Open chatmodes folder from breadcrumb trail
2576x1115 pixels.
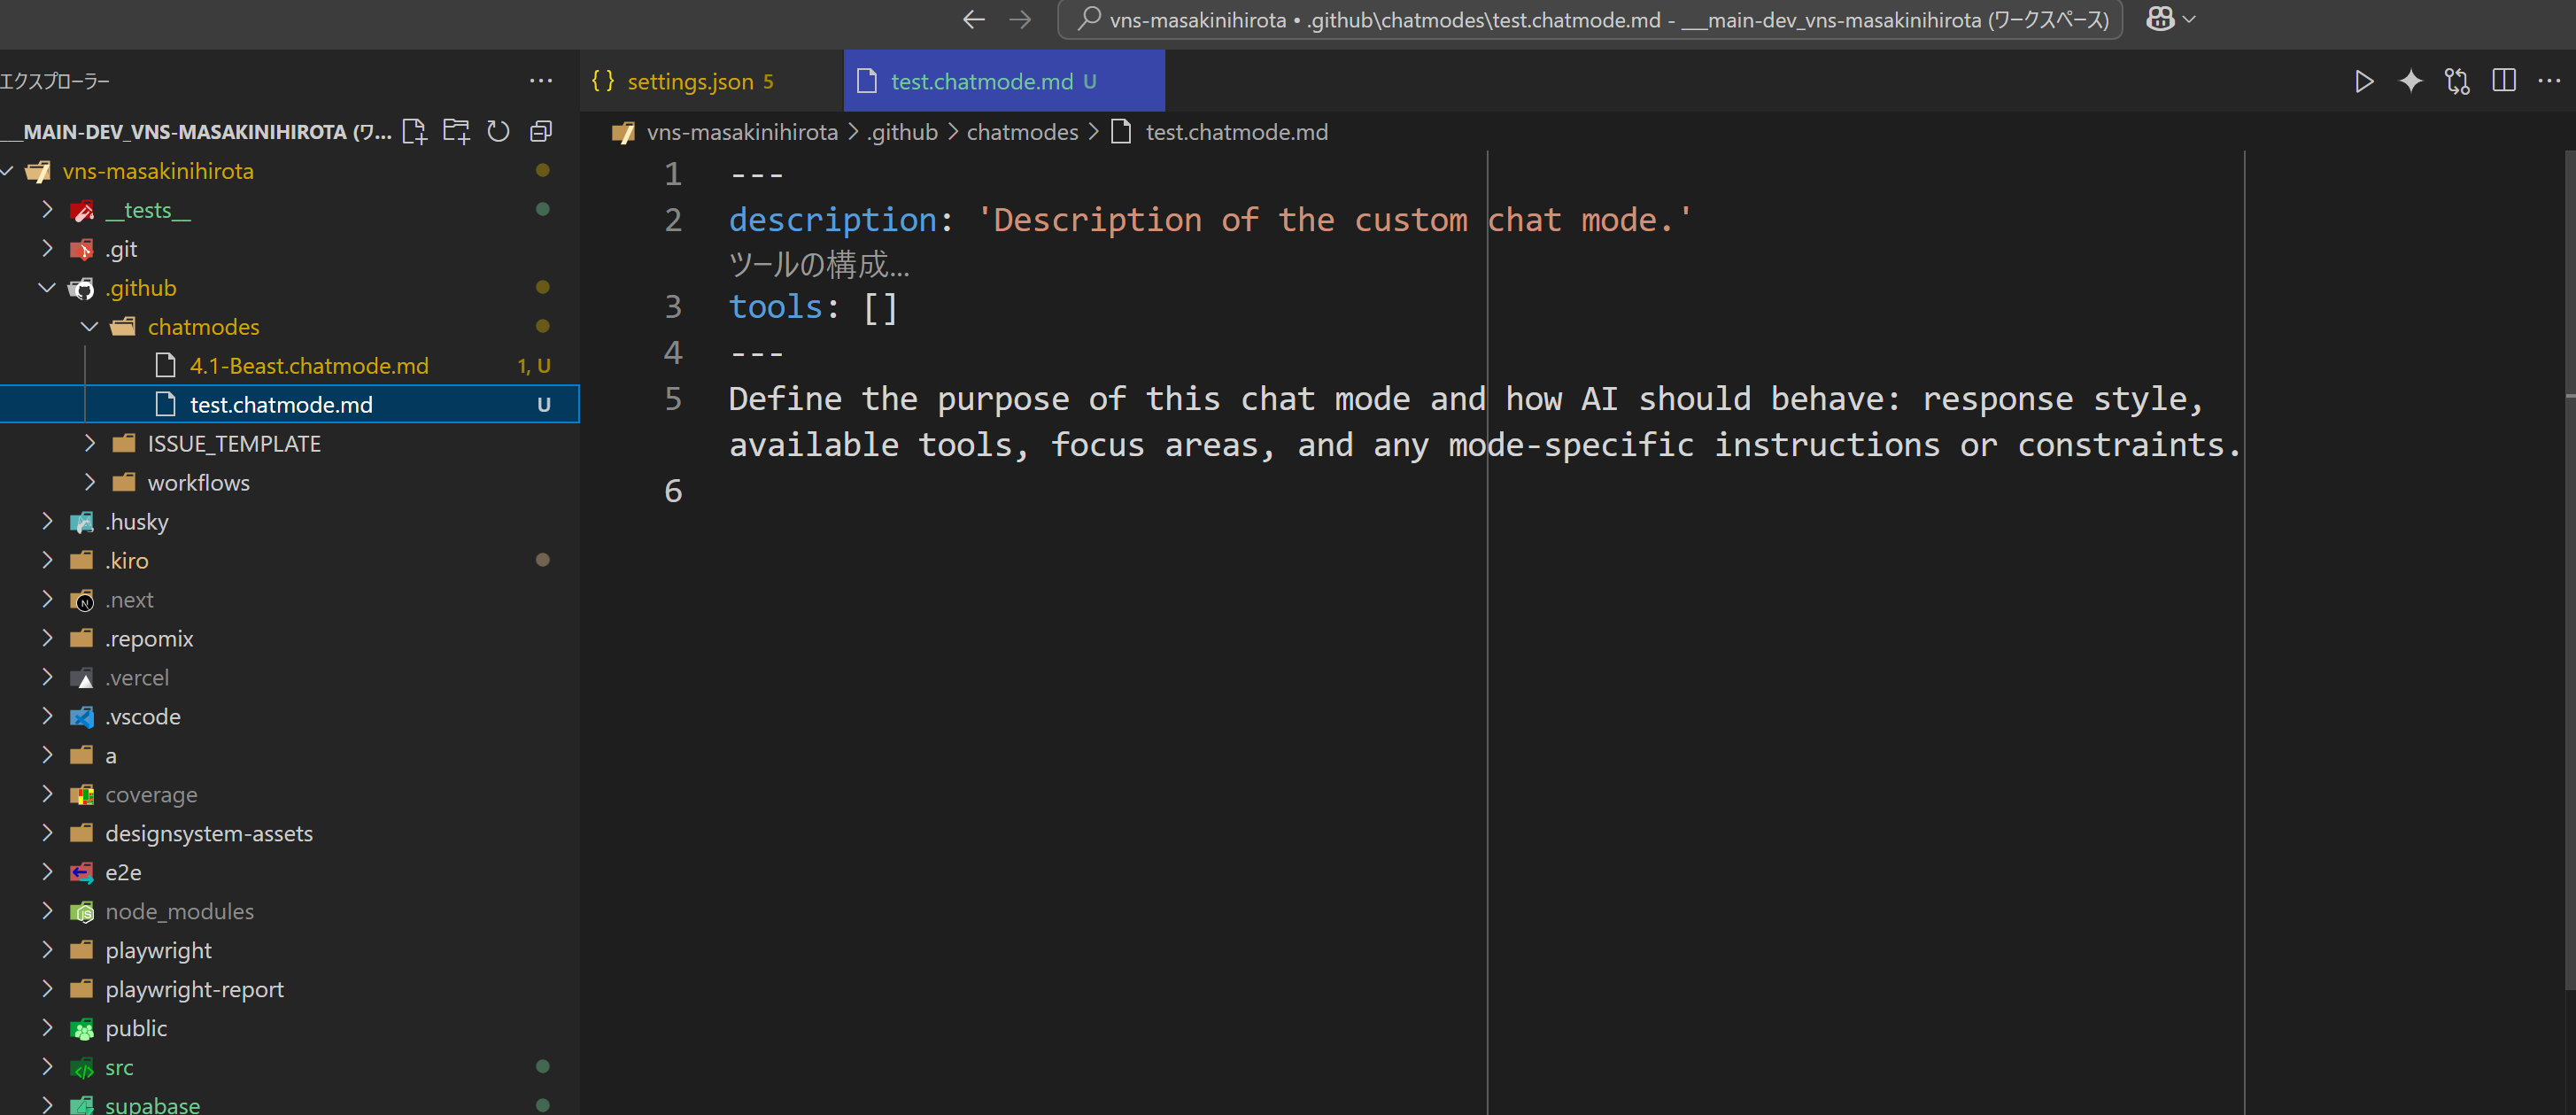(1021, 131)
